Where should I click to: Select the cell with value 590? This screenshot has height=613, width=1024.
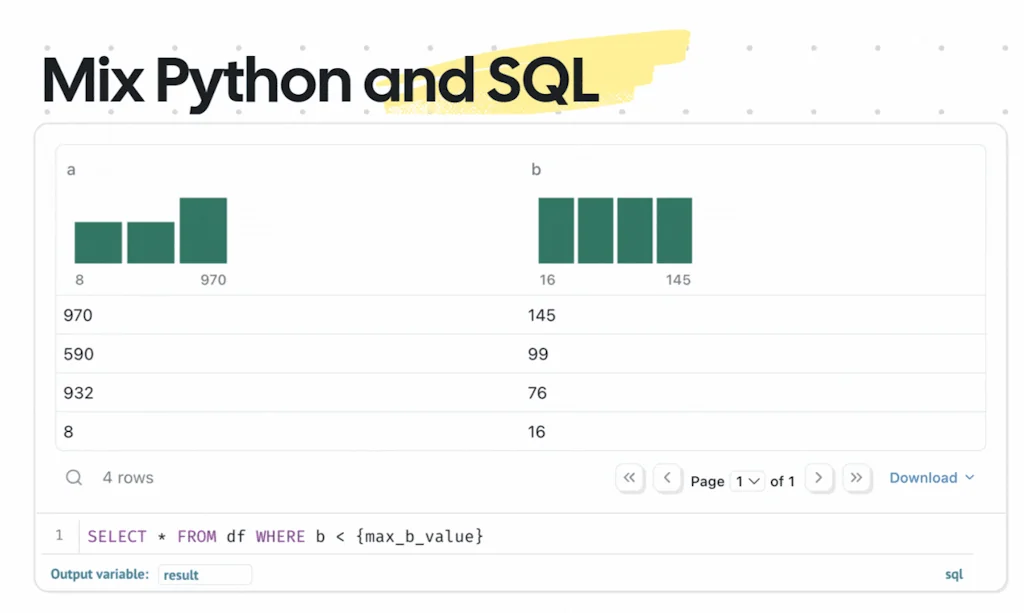[x=78, y=355]
